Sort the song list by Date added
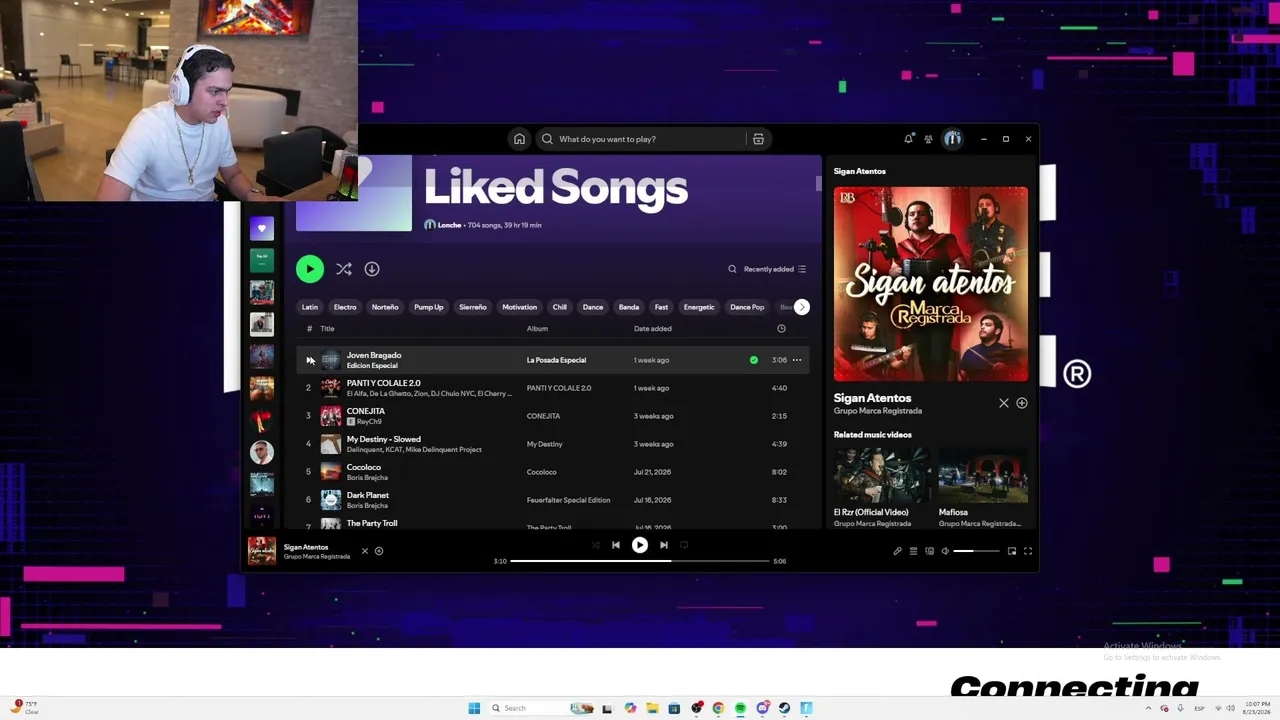This screenshot has width=1280, height=720. pyautogui.click(x=653, y=329)
